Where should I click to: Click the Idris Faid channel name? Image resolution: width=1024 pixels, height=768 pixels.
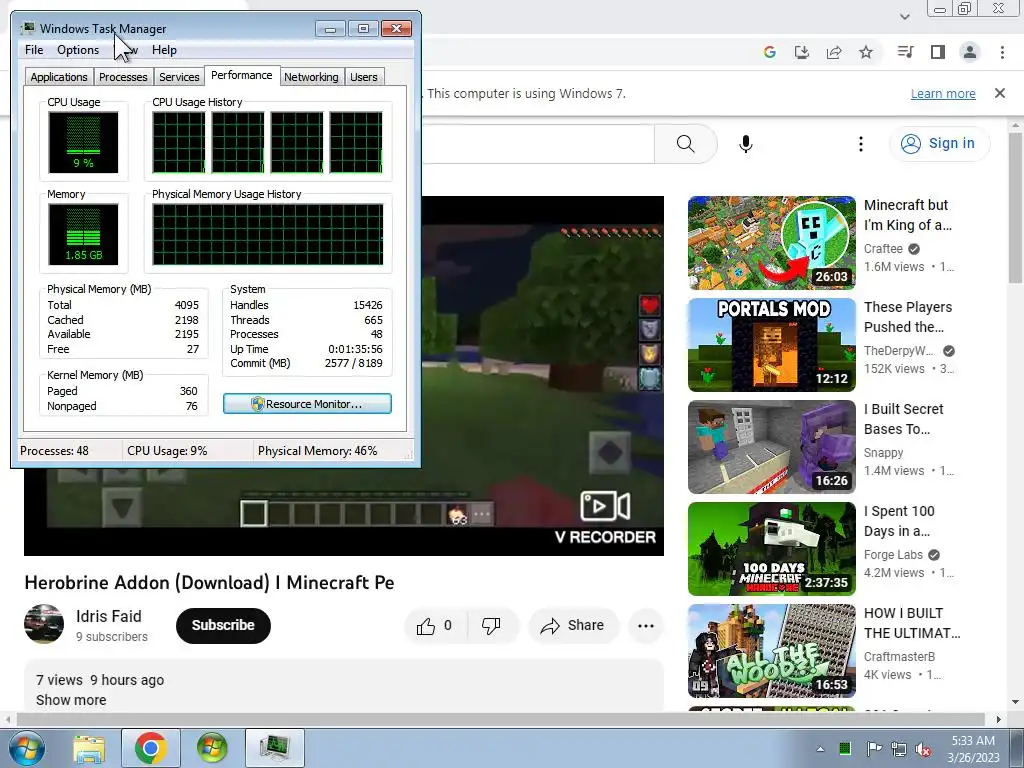point(108,616)
